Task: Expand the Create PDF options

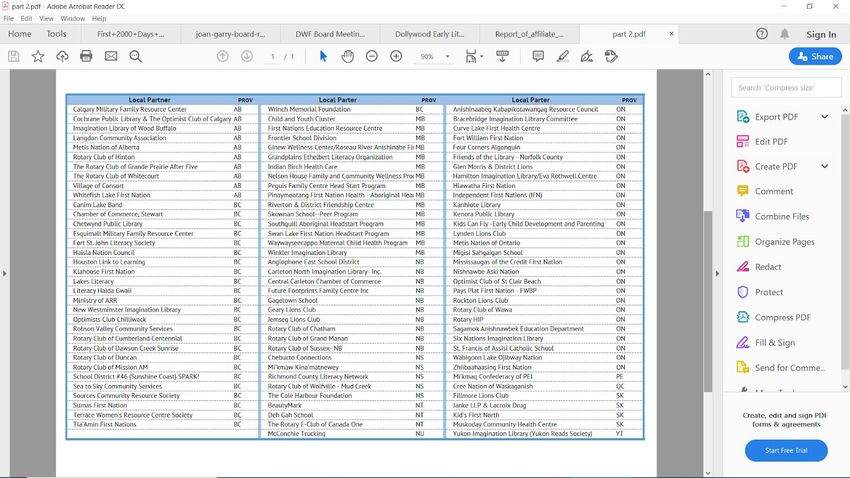Action: tap(825, 166)
